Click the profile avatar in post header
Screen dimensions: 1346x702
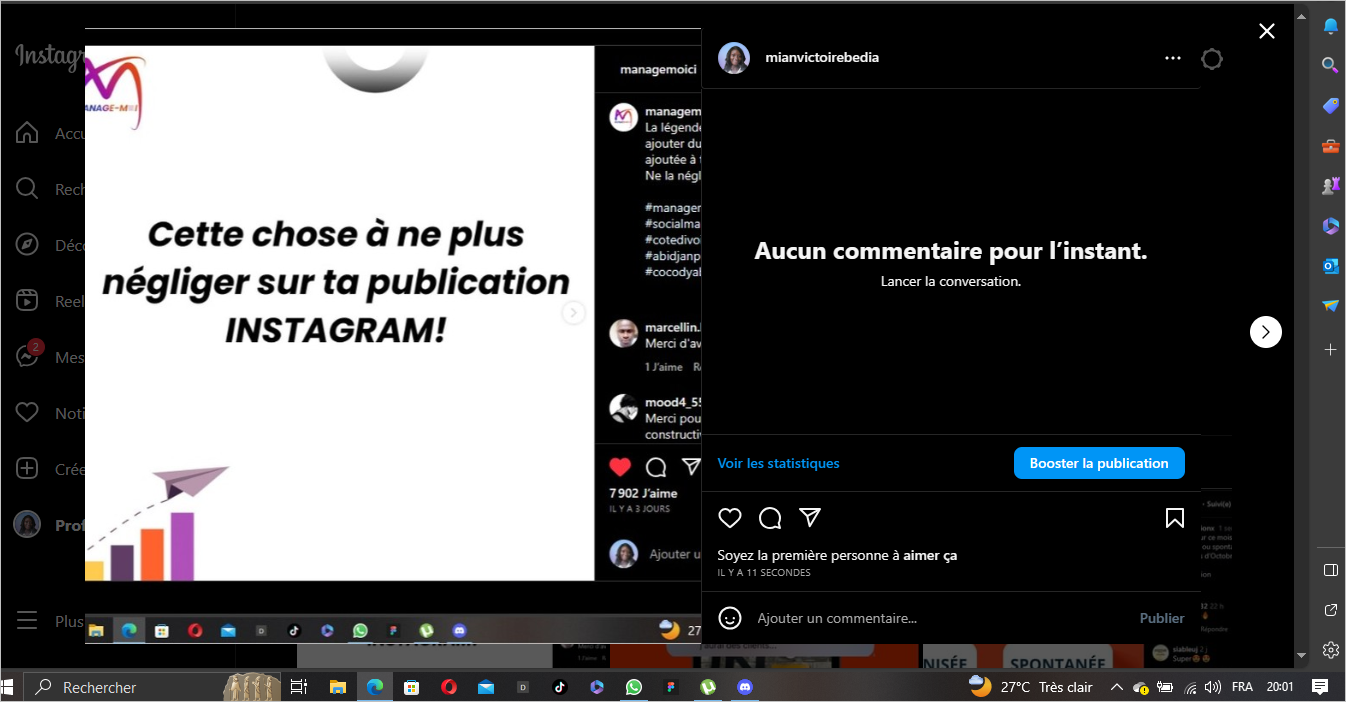734,58
